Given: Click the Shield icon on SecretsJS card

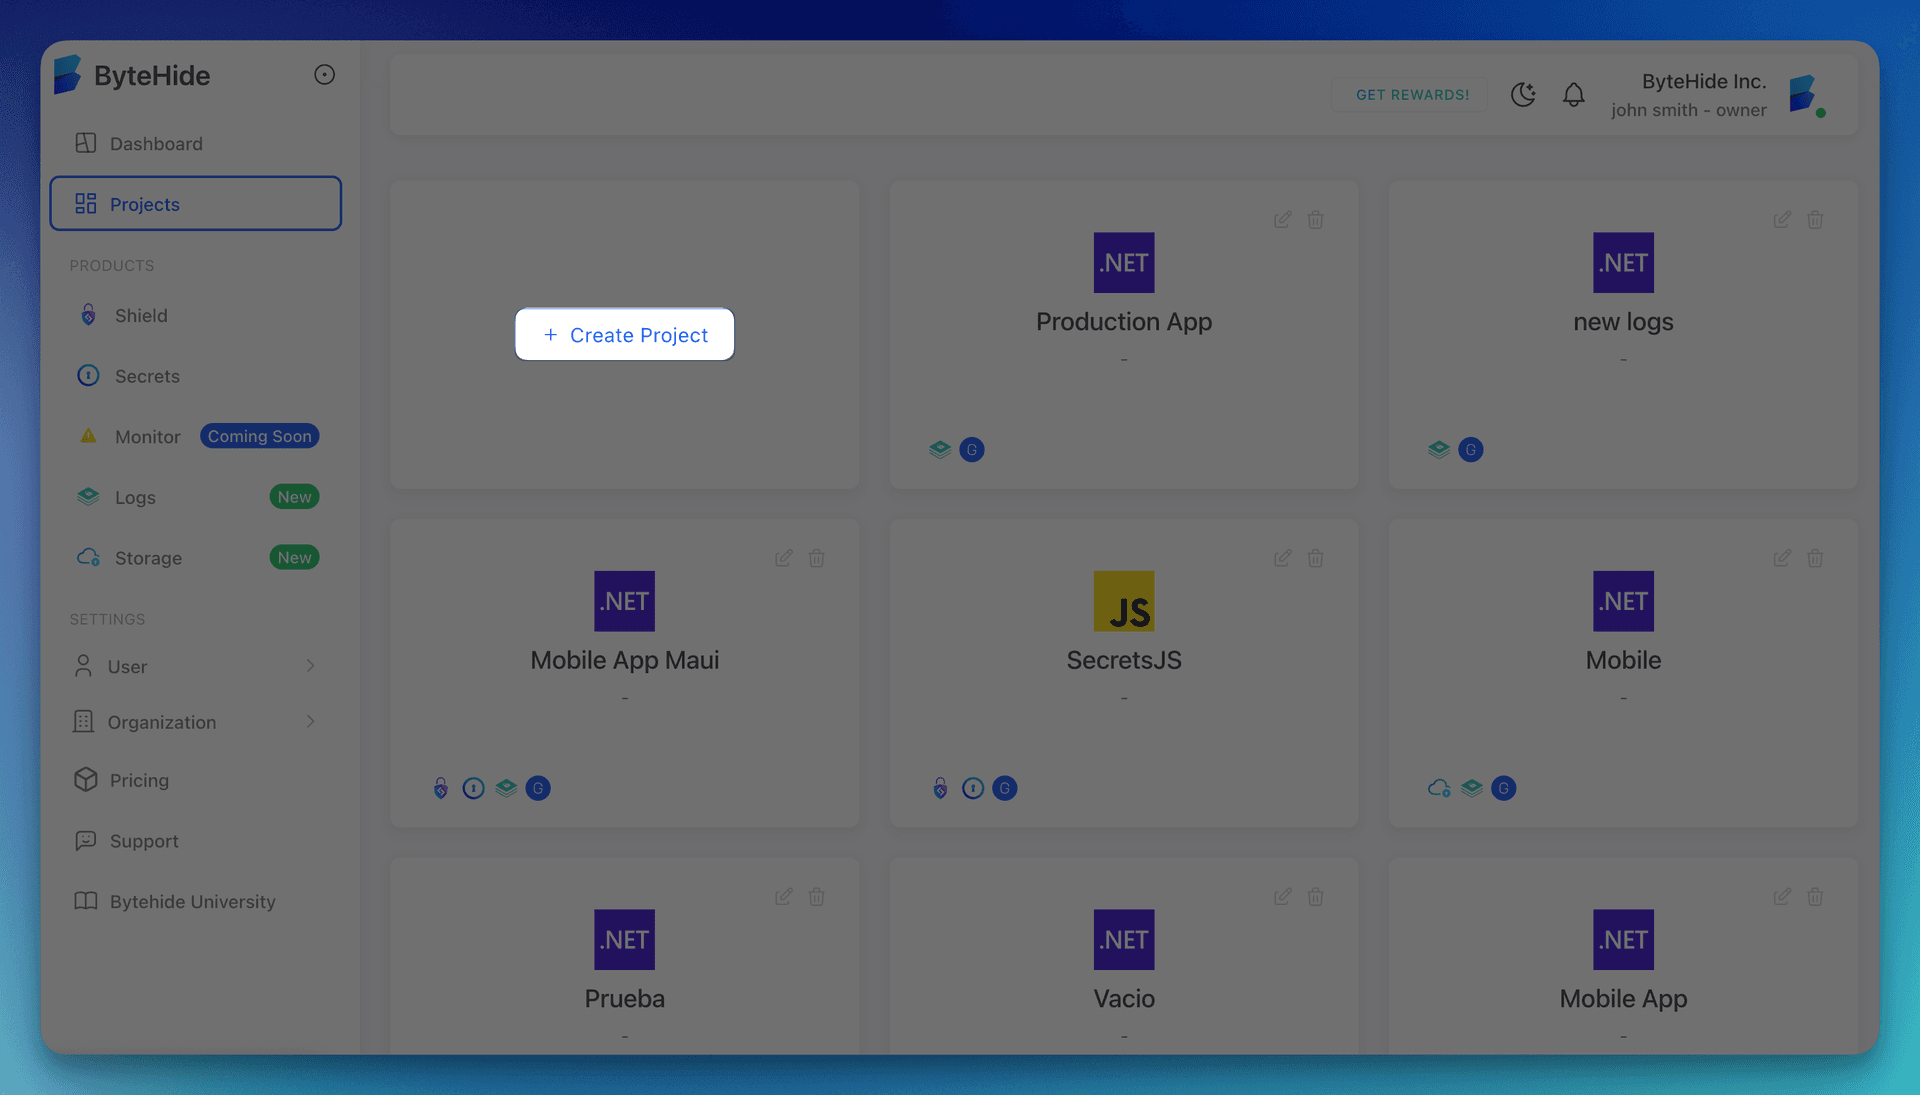Looking at the screenshot, I should (x=940, y=788).
